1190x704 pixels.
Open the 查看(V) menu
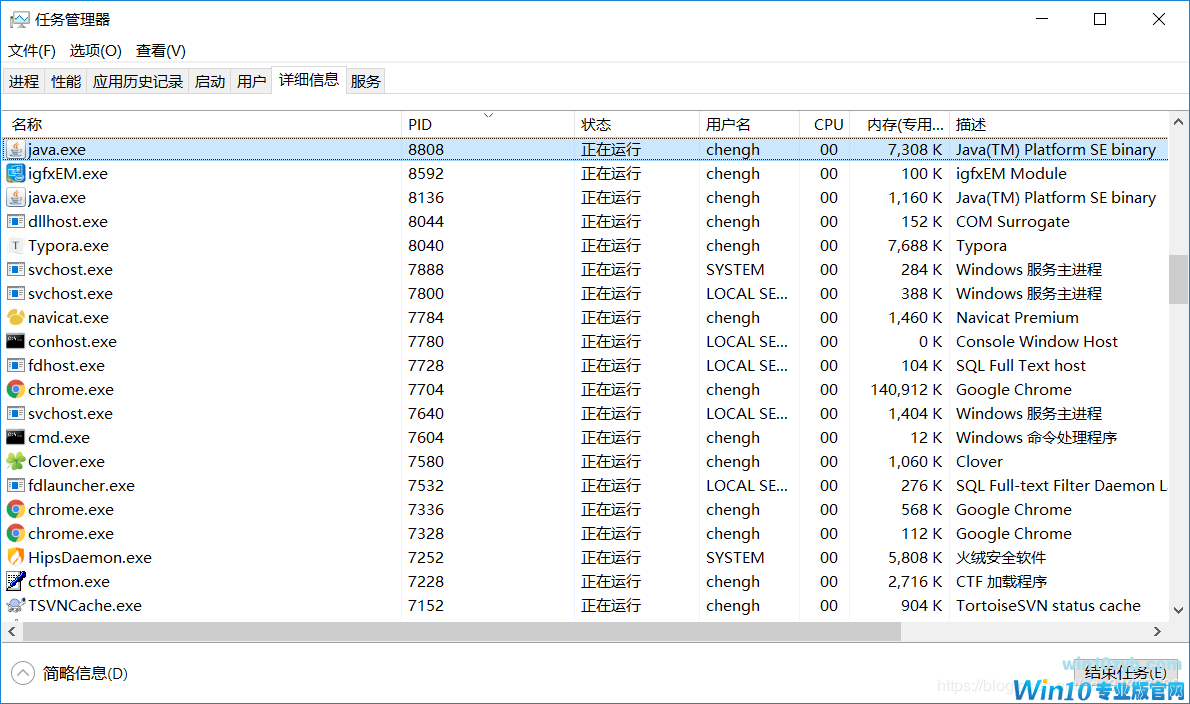pos(161,50)
